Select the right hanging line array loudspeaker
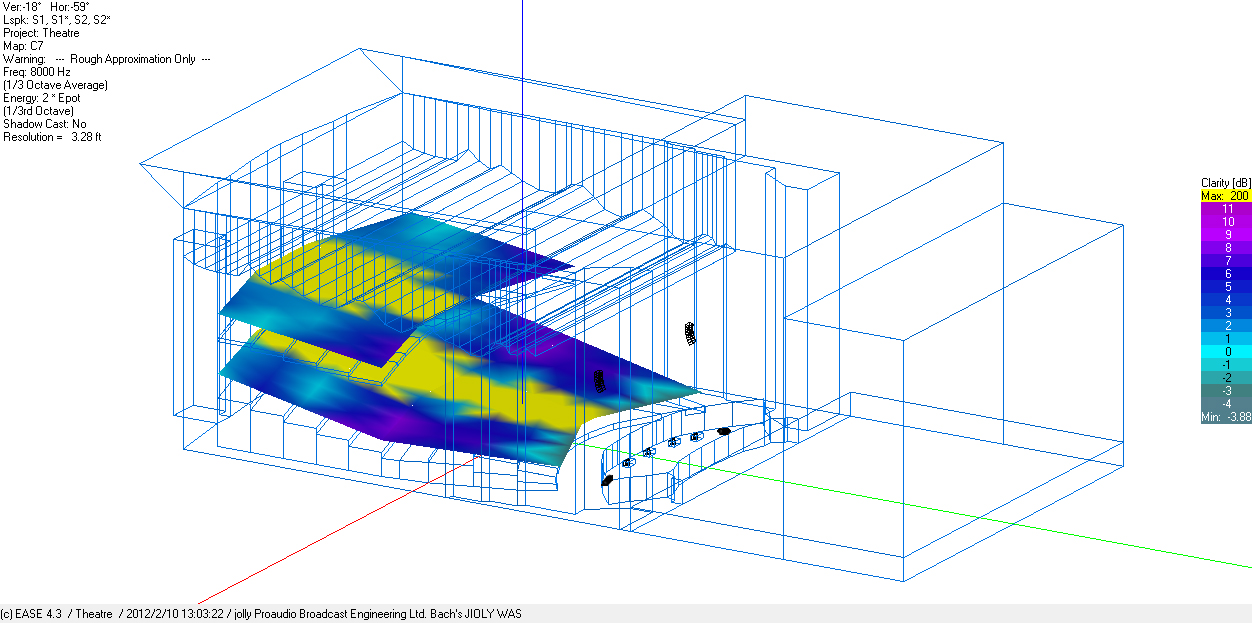This screenshot has width=1252, height=623. click(689, 333)
